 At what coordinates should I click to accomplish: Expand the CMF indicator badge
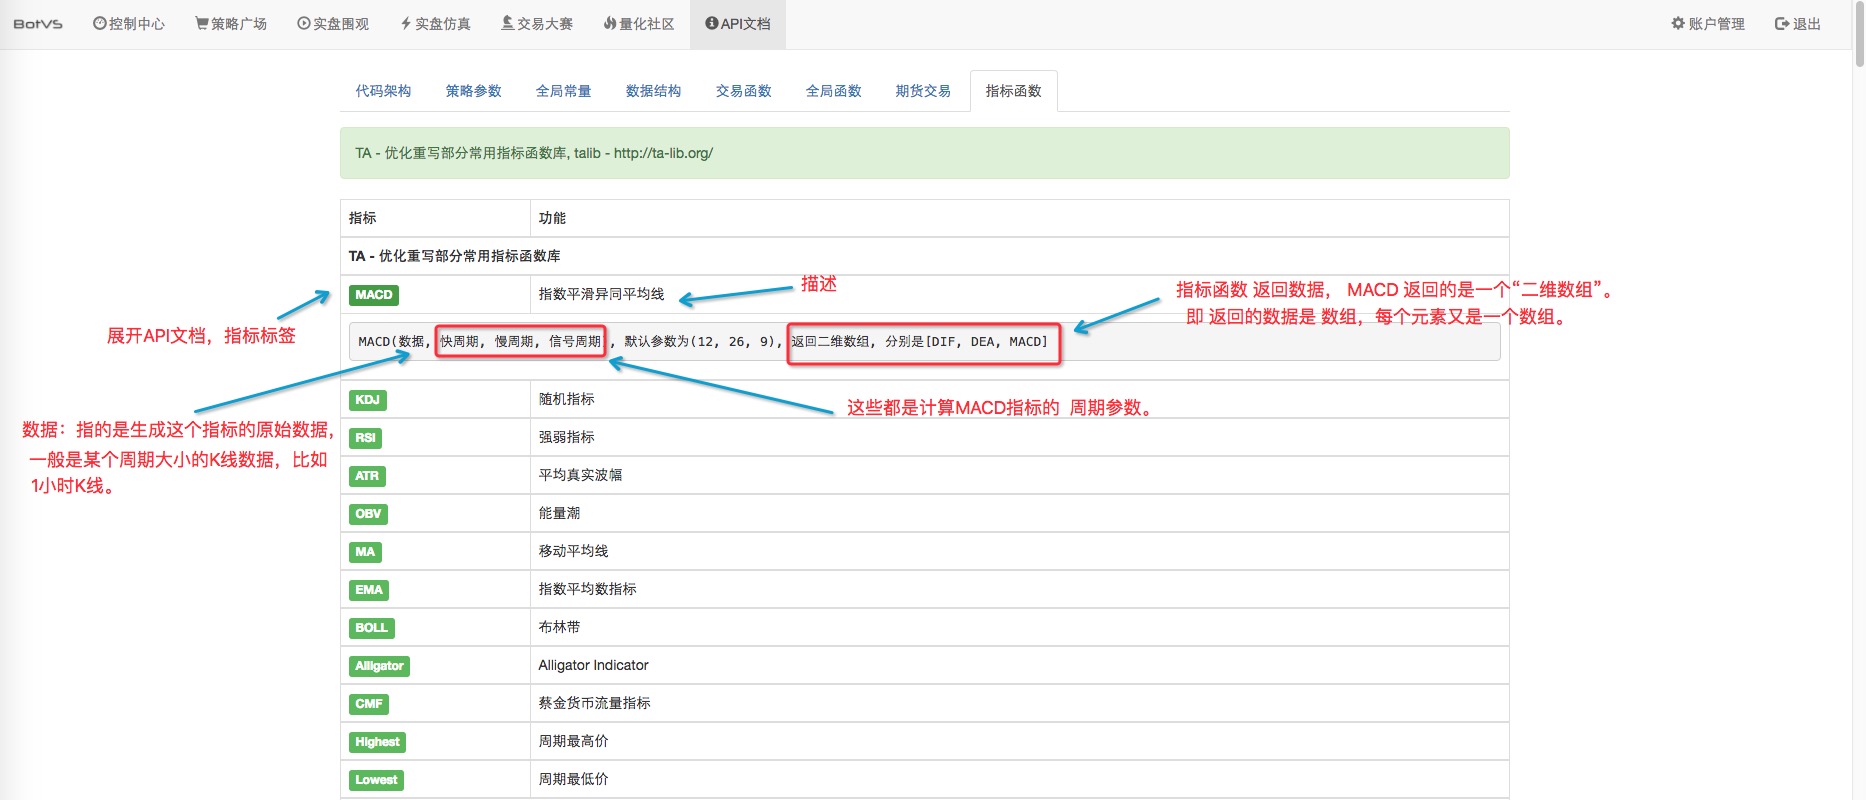tap(369, 704)
